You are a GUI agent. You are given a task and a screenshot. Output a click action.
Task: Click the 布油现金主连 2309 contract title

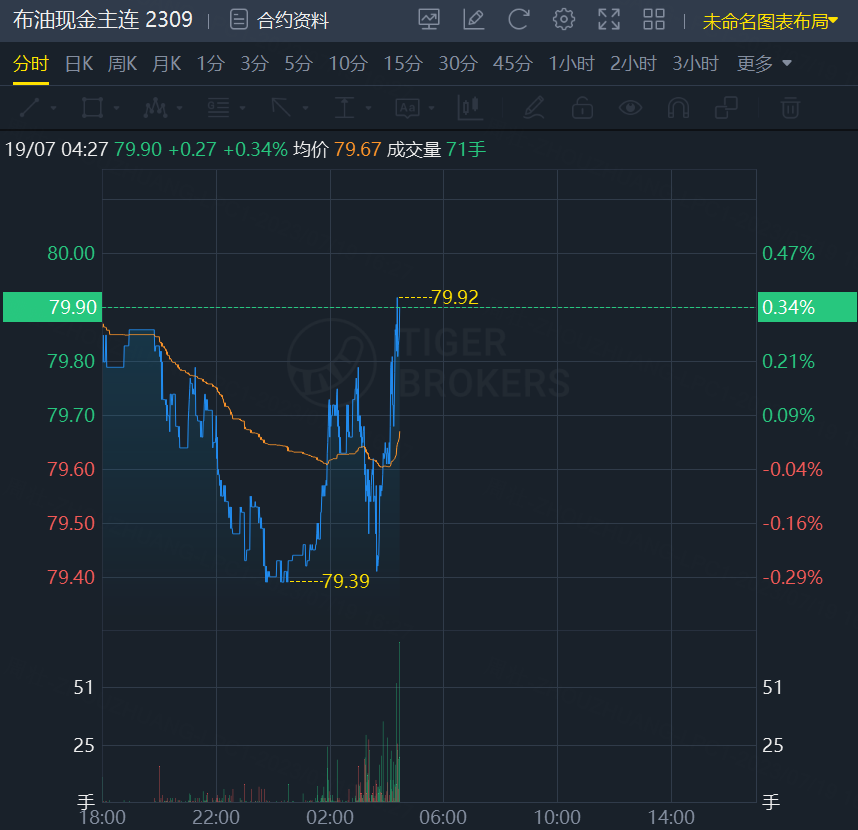(103, 20)
